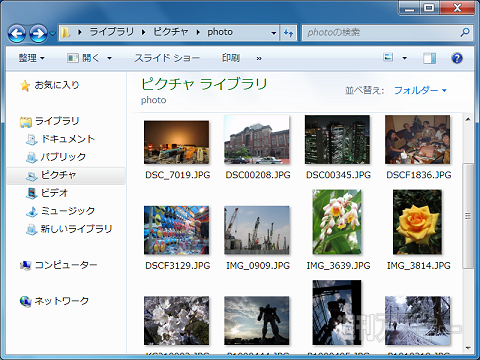This screenshot has width=480, height=360.
Task: Click the コンピューター monitor icon
Action: 25,265
